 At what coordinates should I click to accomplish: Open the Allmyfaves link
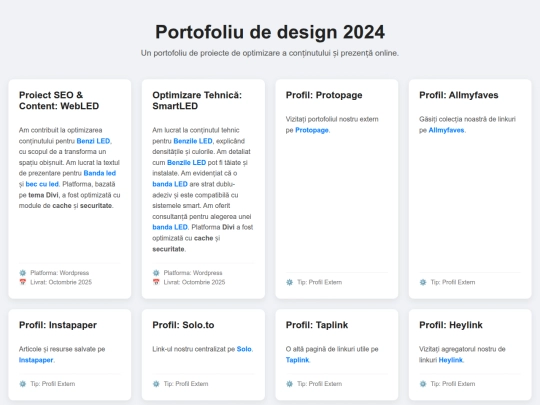446,130
